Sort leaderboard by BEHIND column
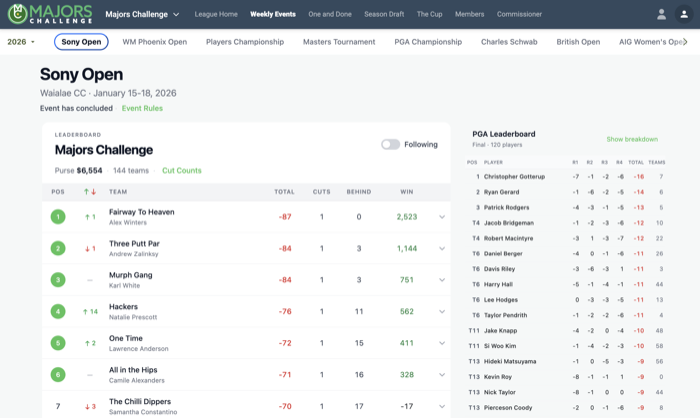The width and height of the screenshot is (700, 418). (x=359, y=192)
